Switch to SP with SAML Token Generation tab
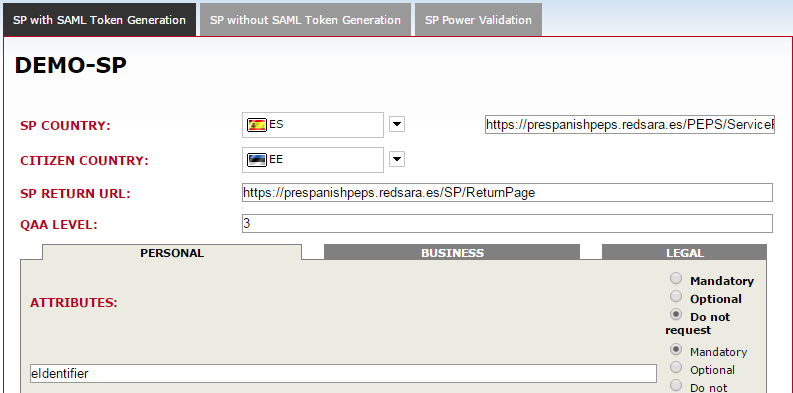The height and width of the screenshot is (393, 793). 99,20
